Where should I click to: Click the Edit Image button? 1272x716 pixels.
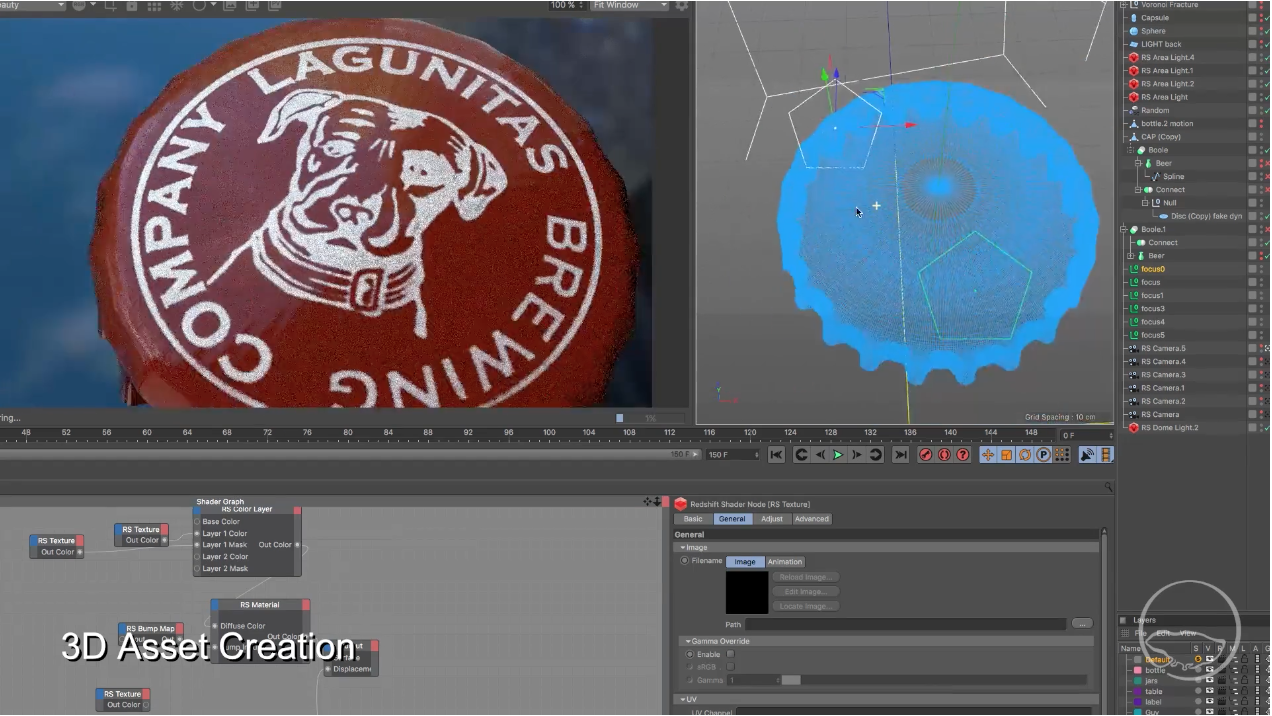click(x=805, y=592)
